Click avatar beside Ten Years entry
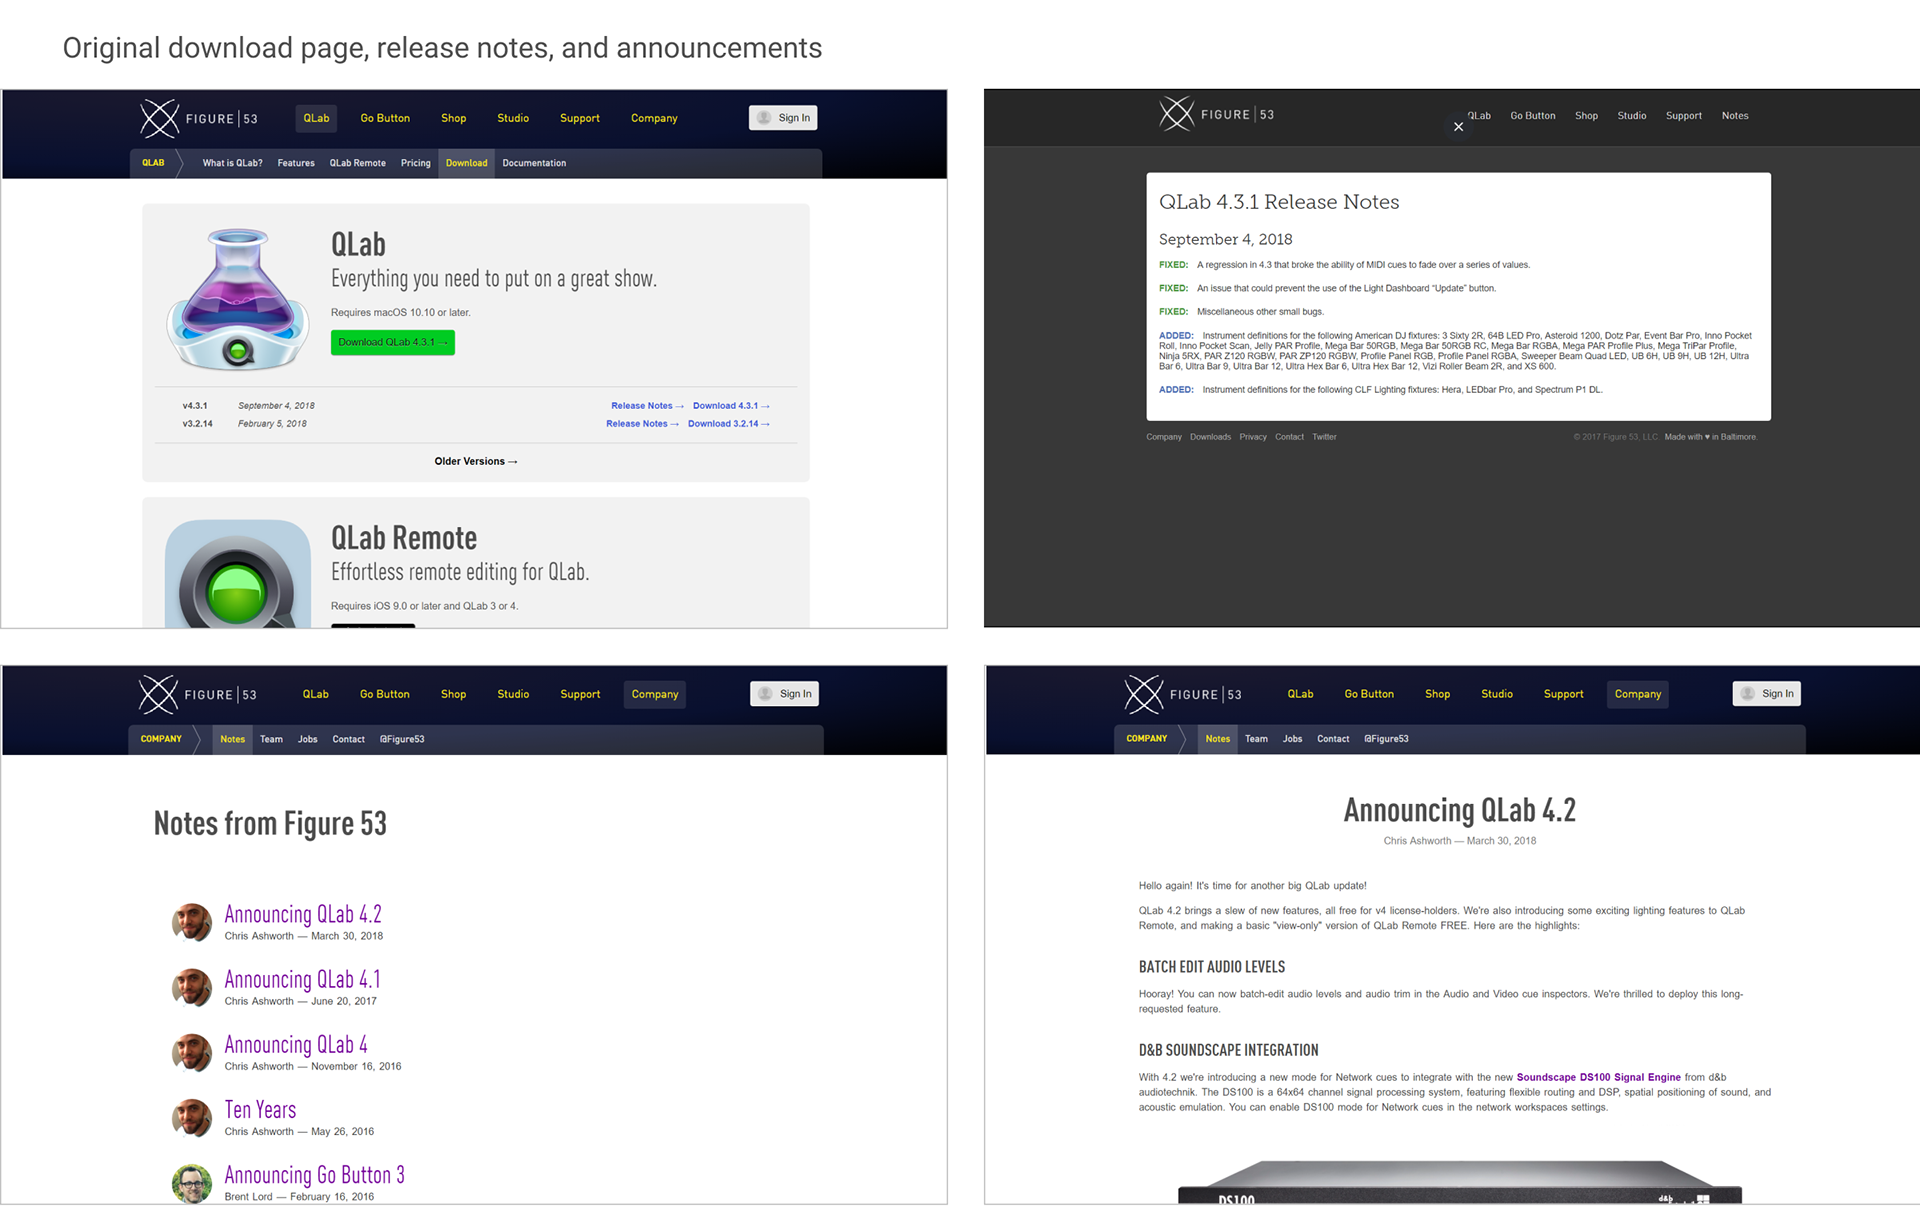The width and height of the screenshot is (1920, 1207). 192,1118
